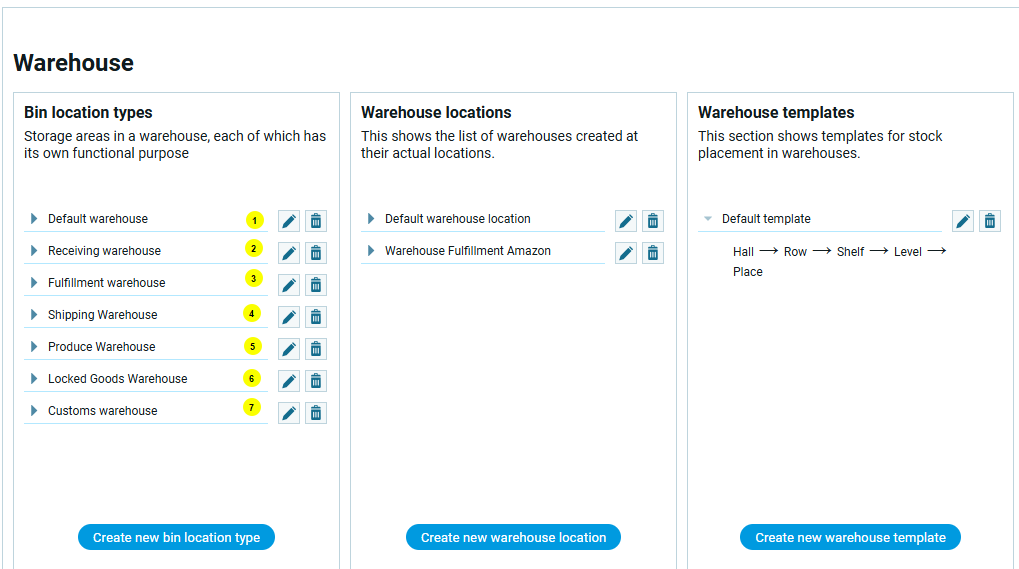This screenshot has width=1019, height=569.
Task: Edit the Customs warehouse bin type
Action: point(289,413)
